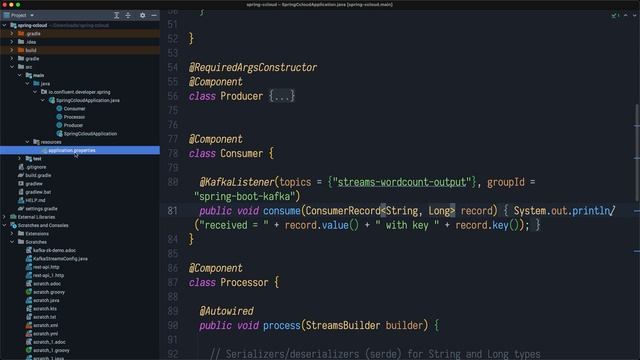Select scratch.kts file icon
The height and width of the screenshot is (360, 640).
tap(29, 309)
